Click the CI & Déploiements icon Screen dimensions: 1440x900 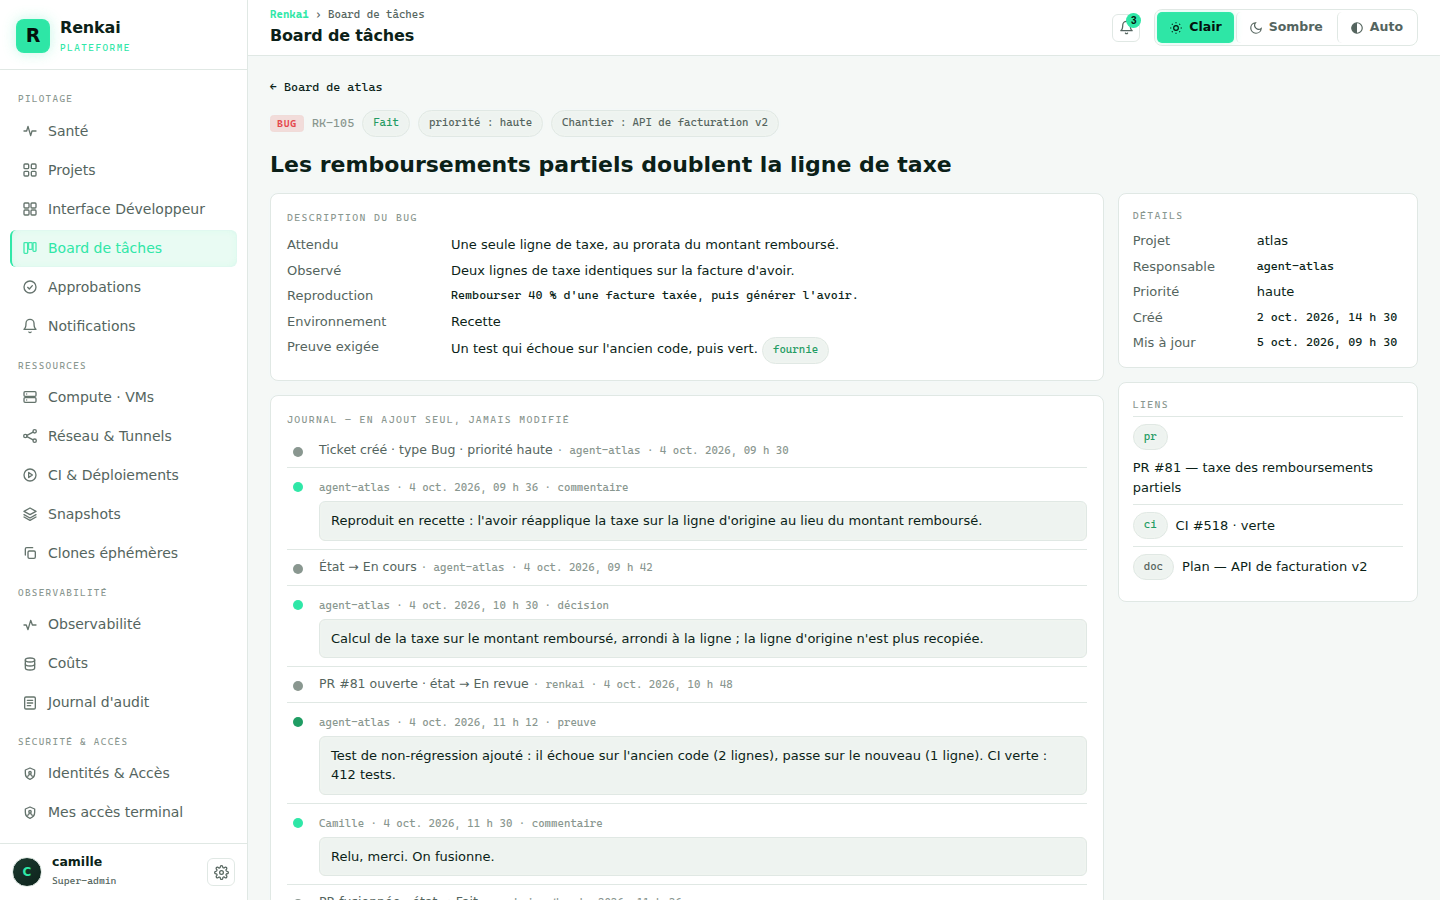click(x=30, y=475)
